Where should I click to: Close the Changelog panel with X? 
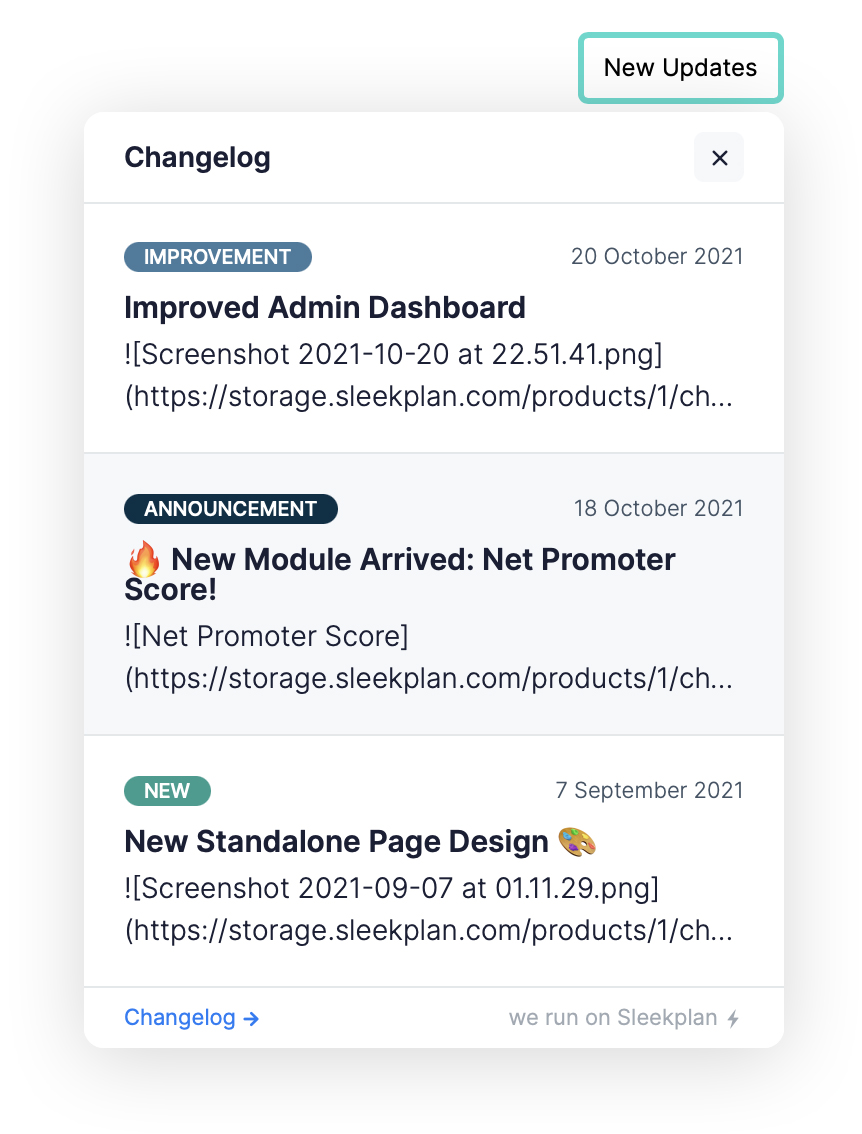tap(719, 158)
